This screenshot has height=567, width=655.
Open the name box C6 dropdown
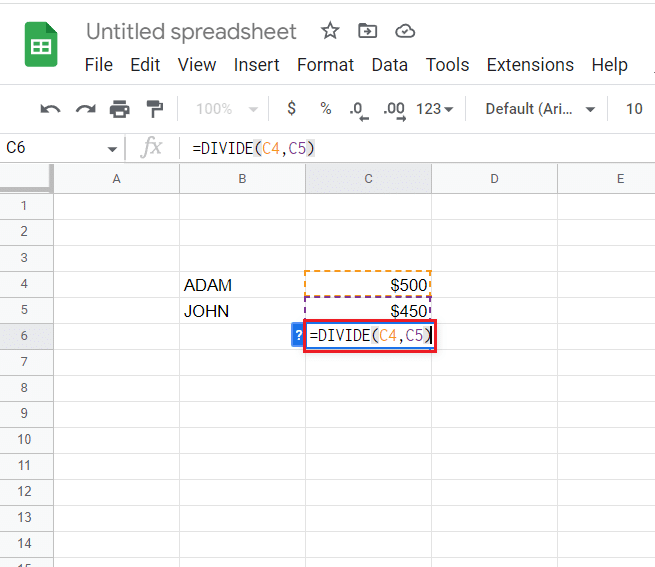112,149
